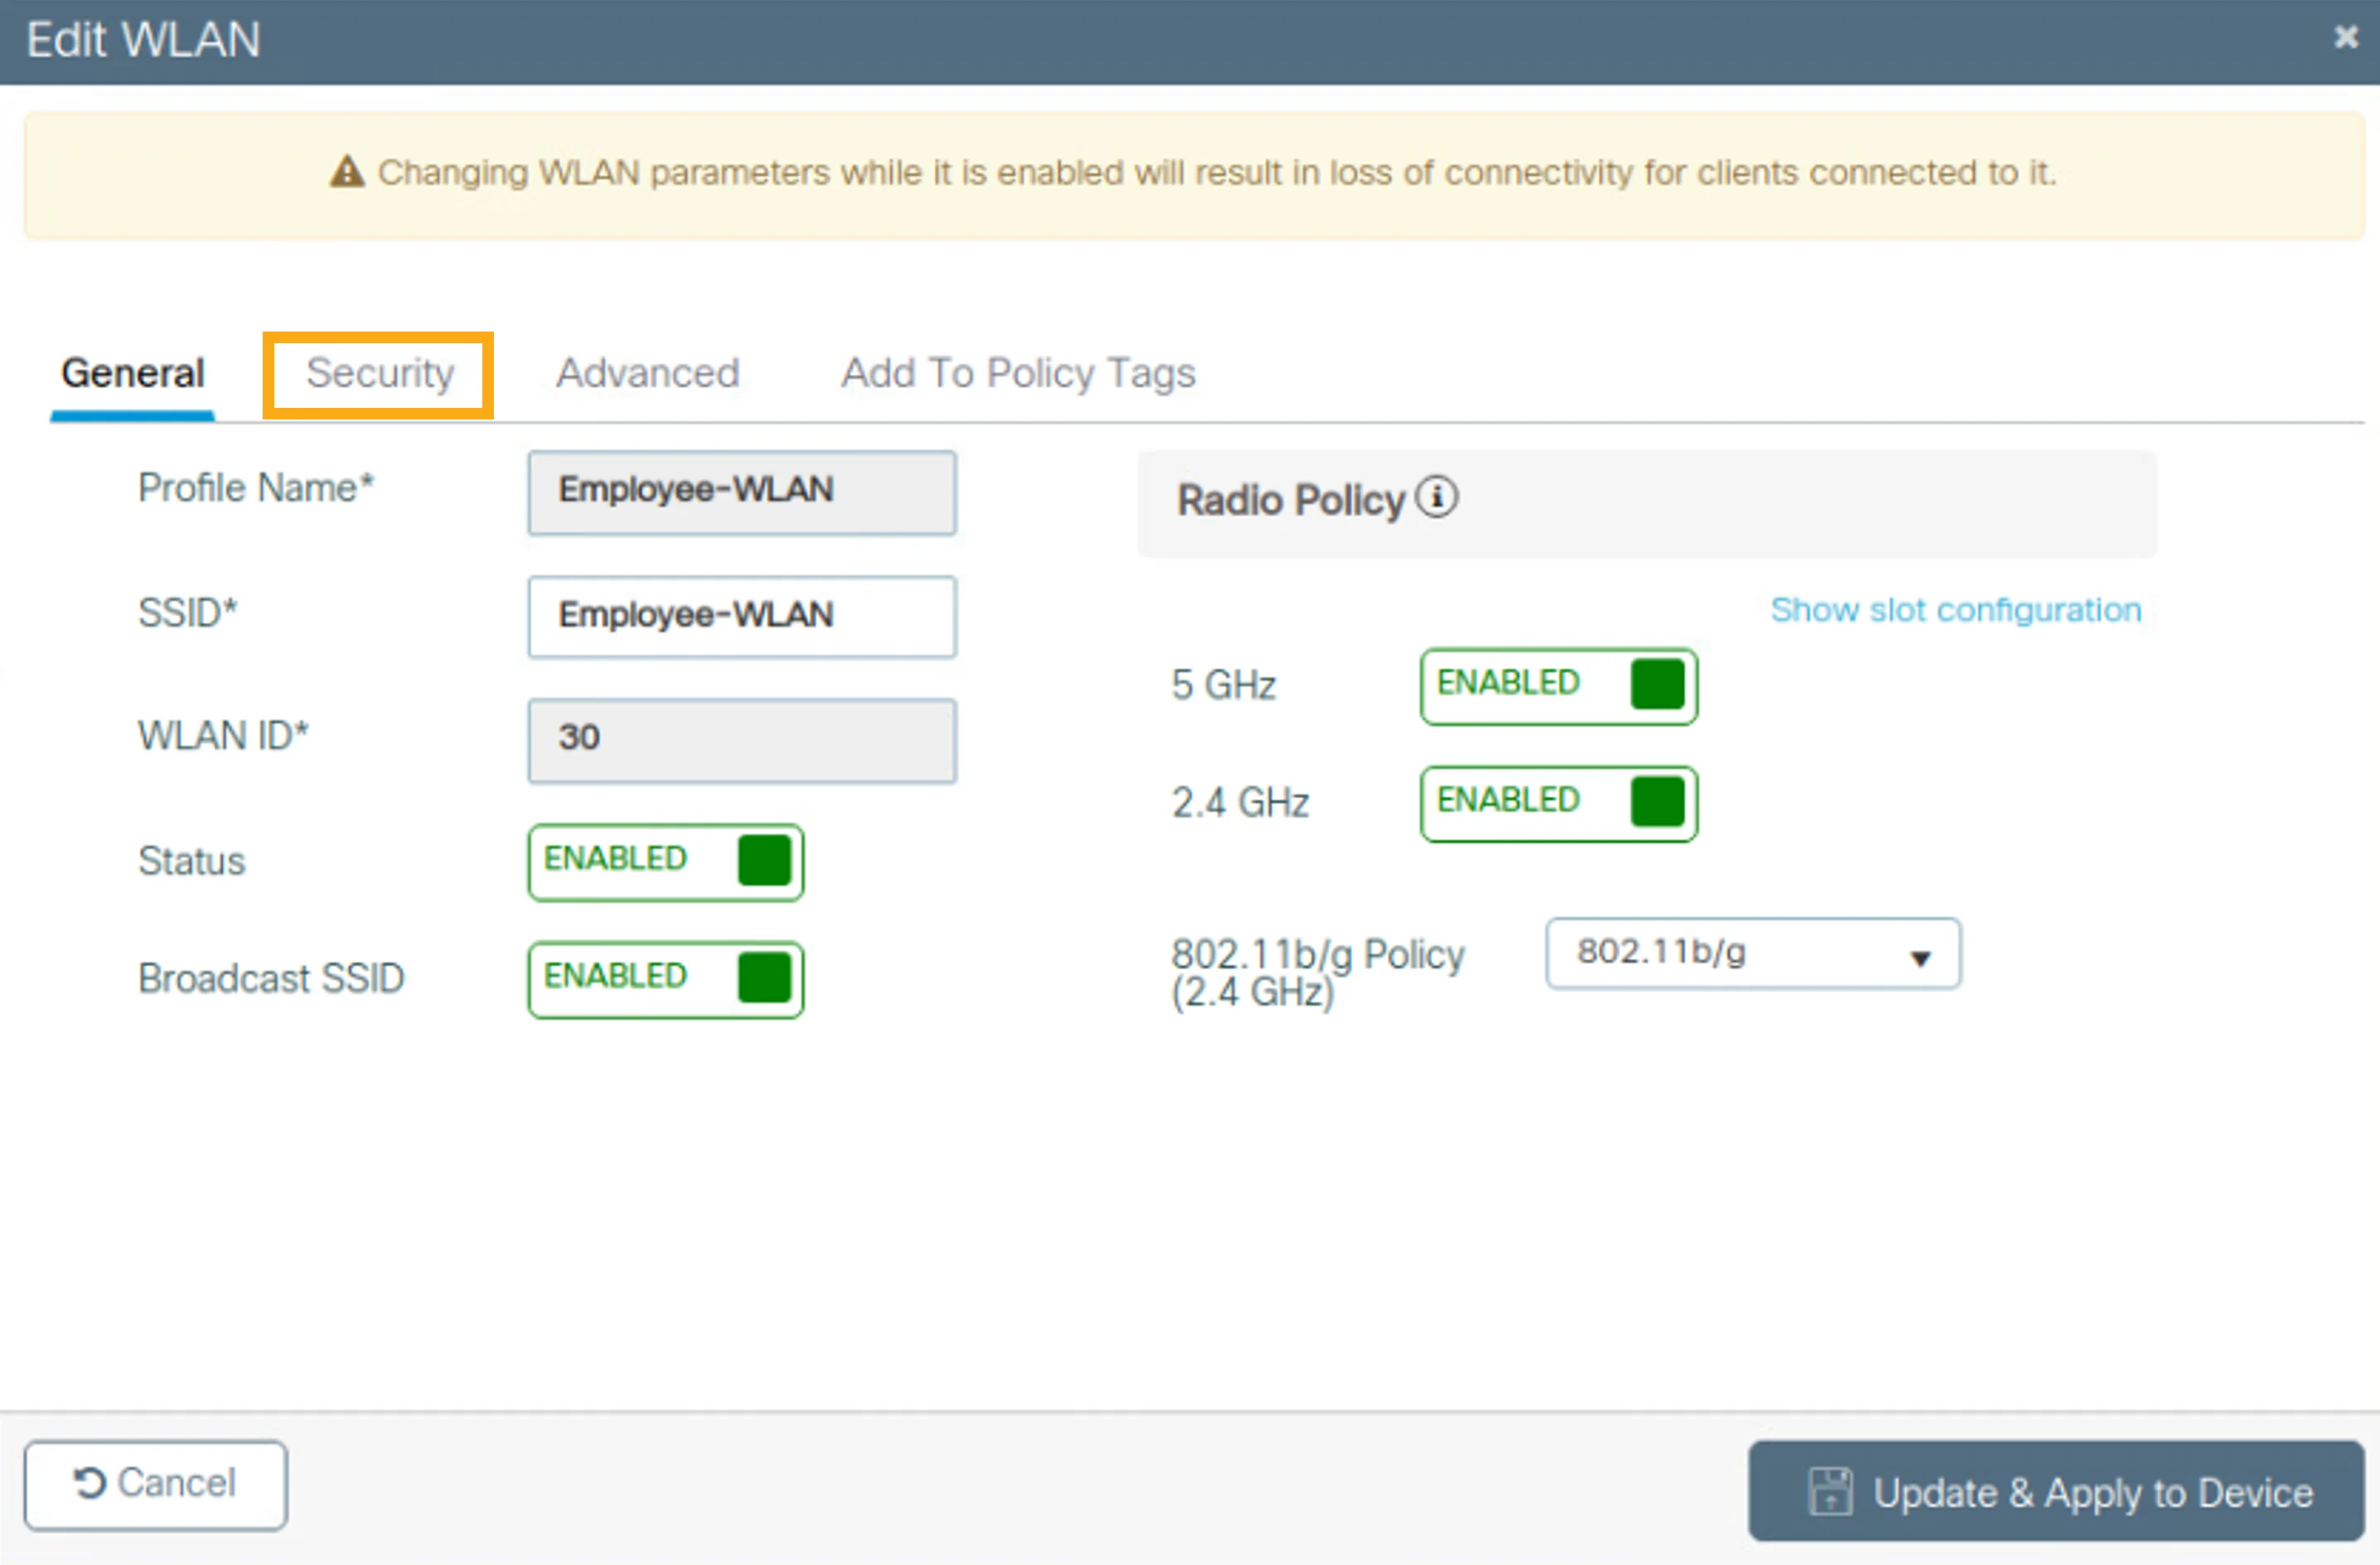Click the Radio Policy info icon
The height and width of the screenshot is (1565, 2380).
click(x=1437, y=497)
